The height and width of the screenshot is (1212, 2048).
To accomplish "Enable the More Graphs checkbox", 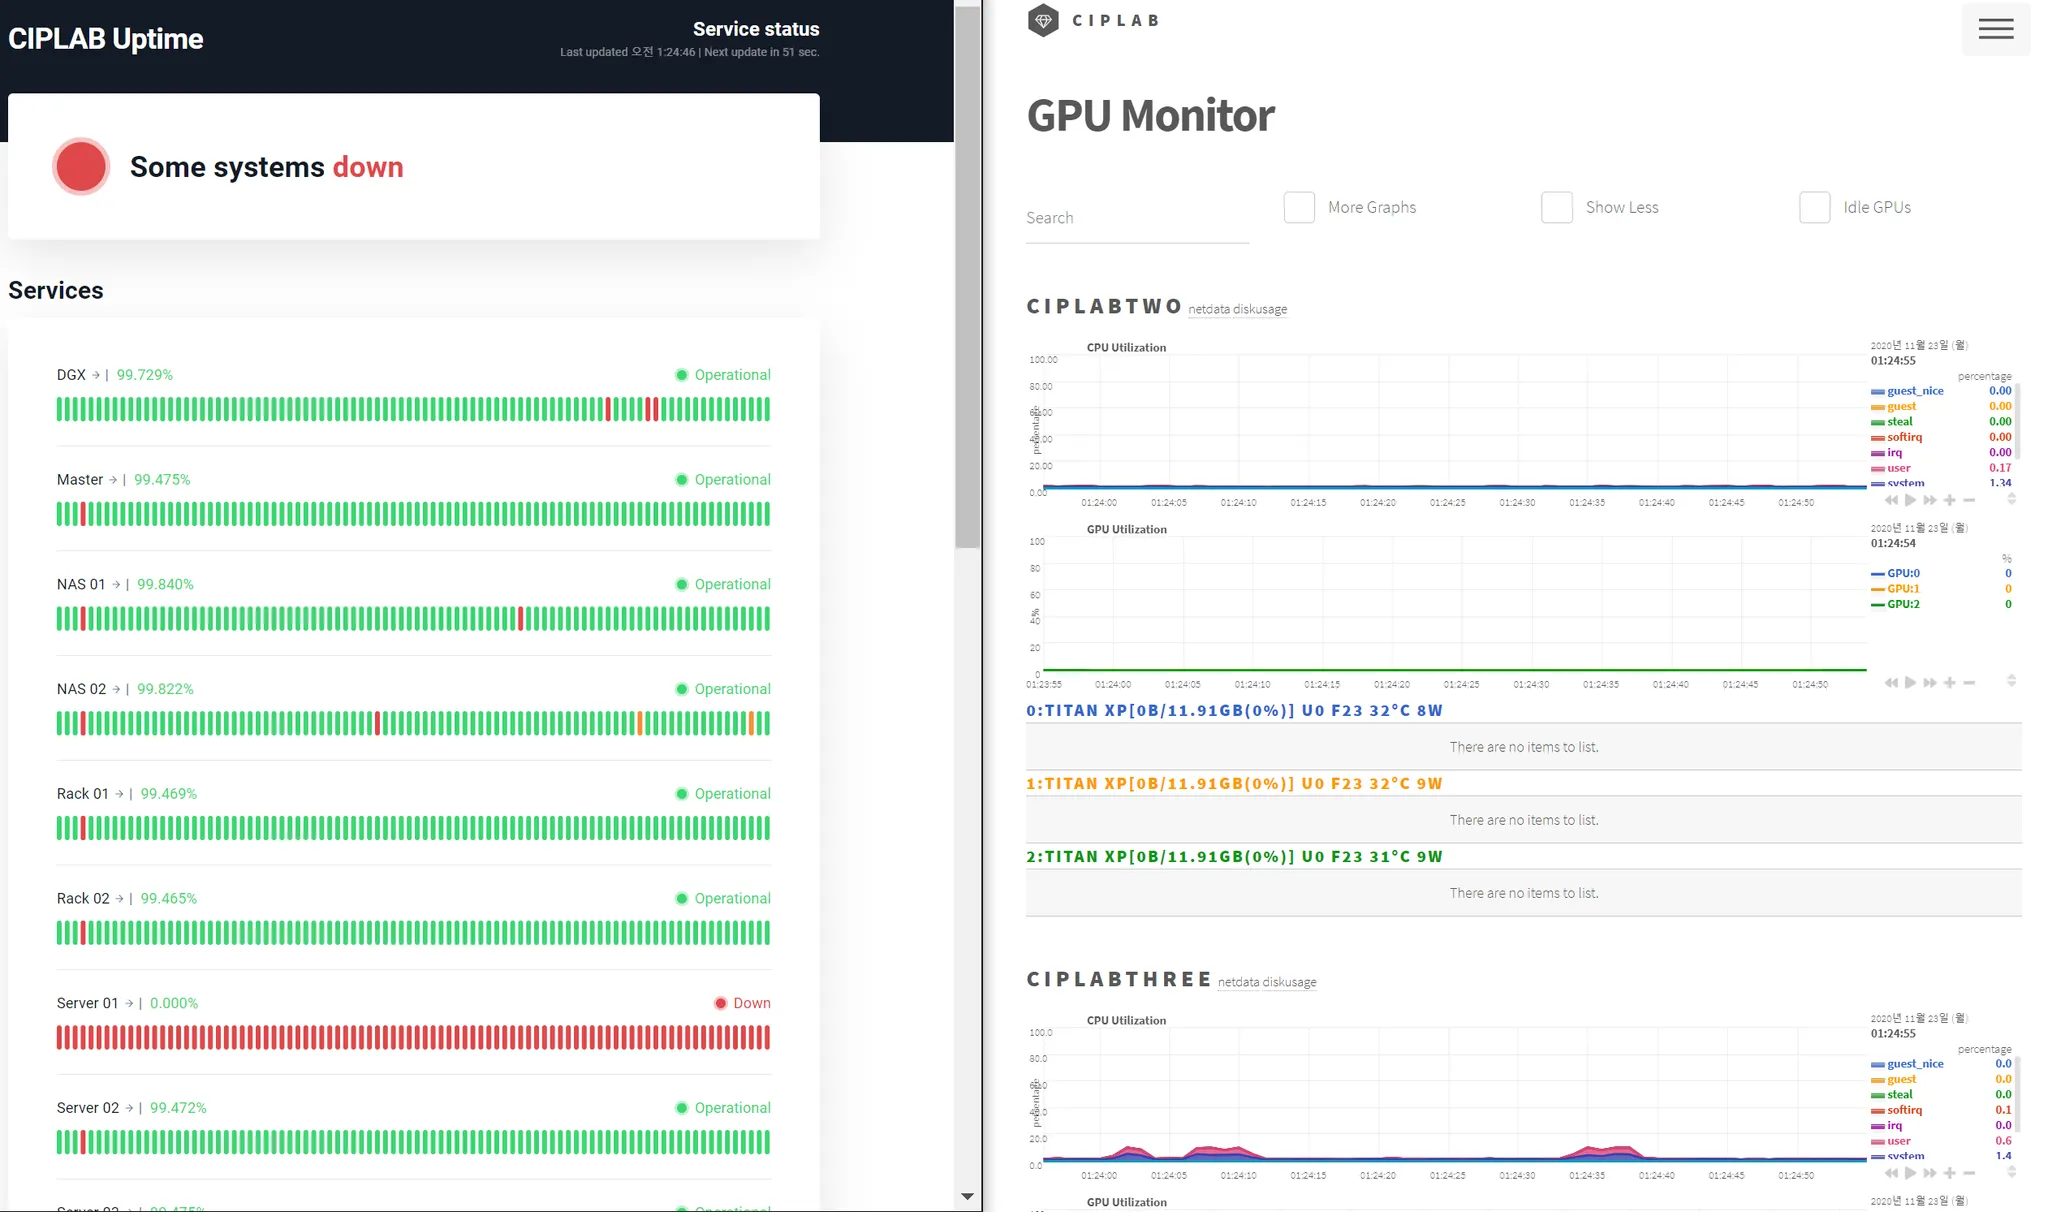I will coord(1298,207).
